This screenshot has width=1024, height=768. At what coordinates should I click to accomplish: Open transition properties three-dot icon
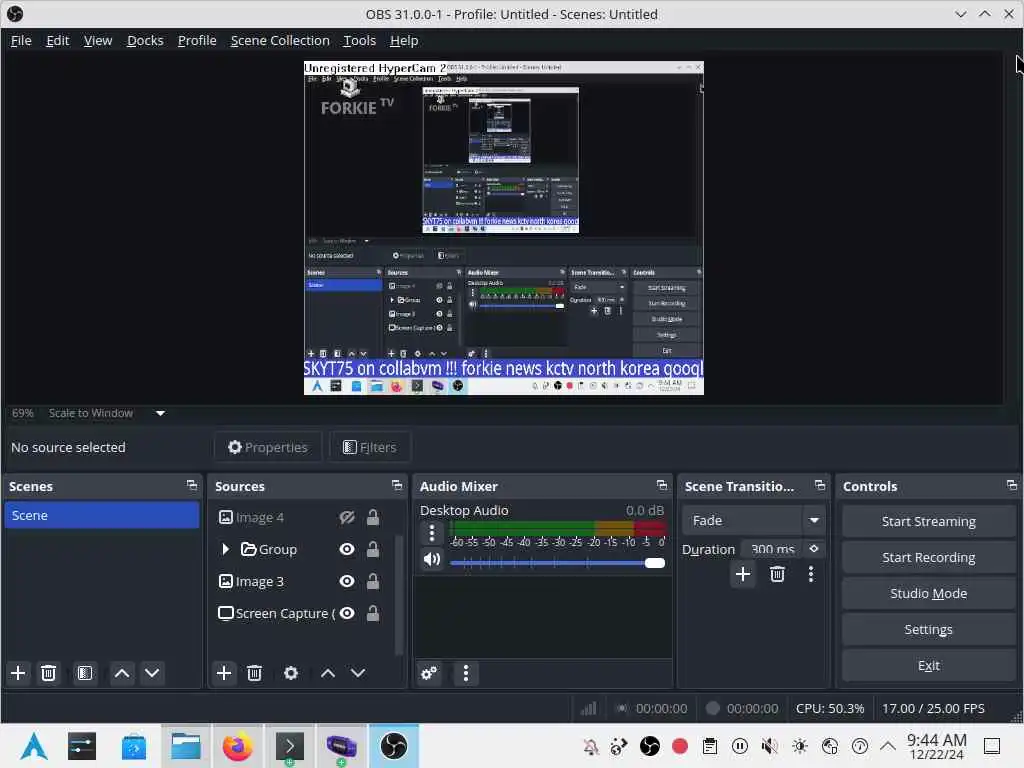811,574
